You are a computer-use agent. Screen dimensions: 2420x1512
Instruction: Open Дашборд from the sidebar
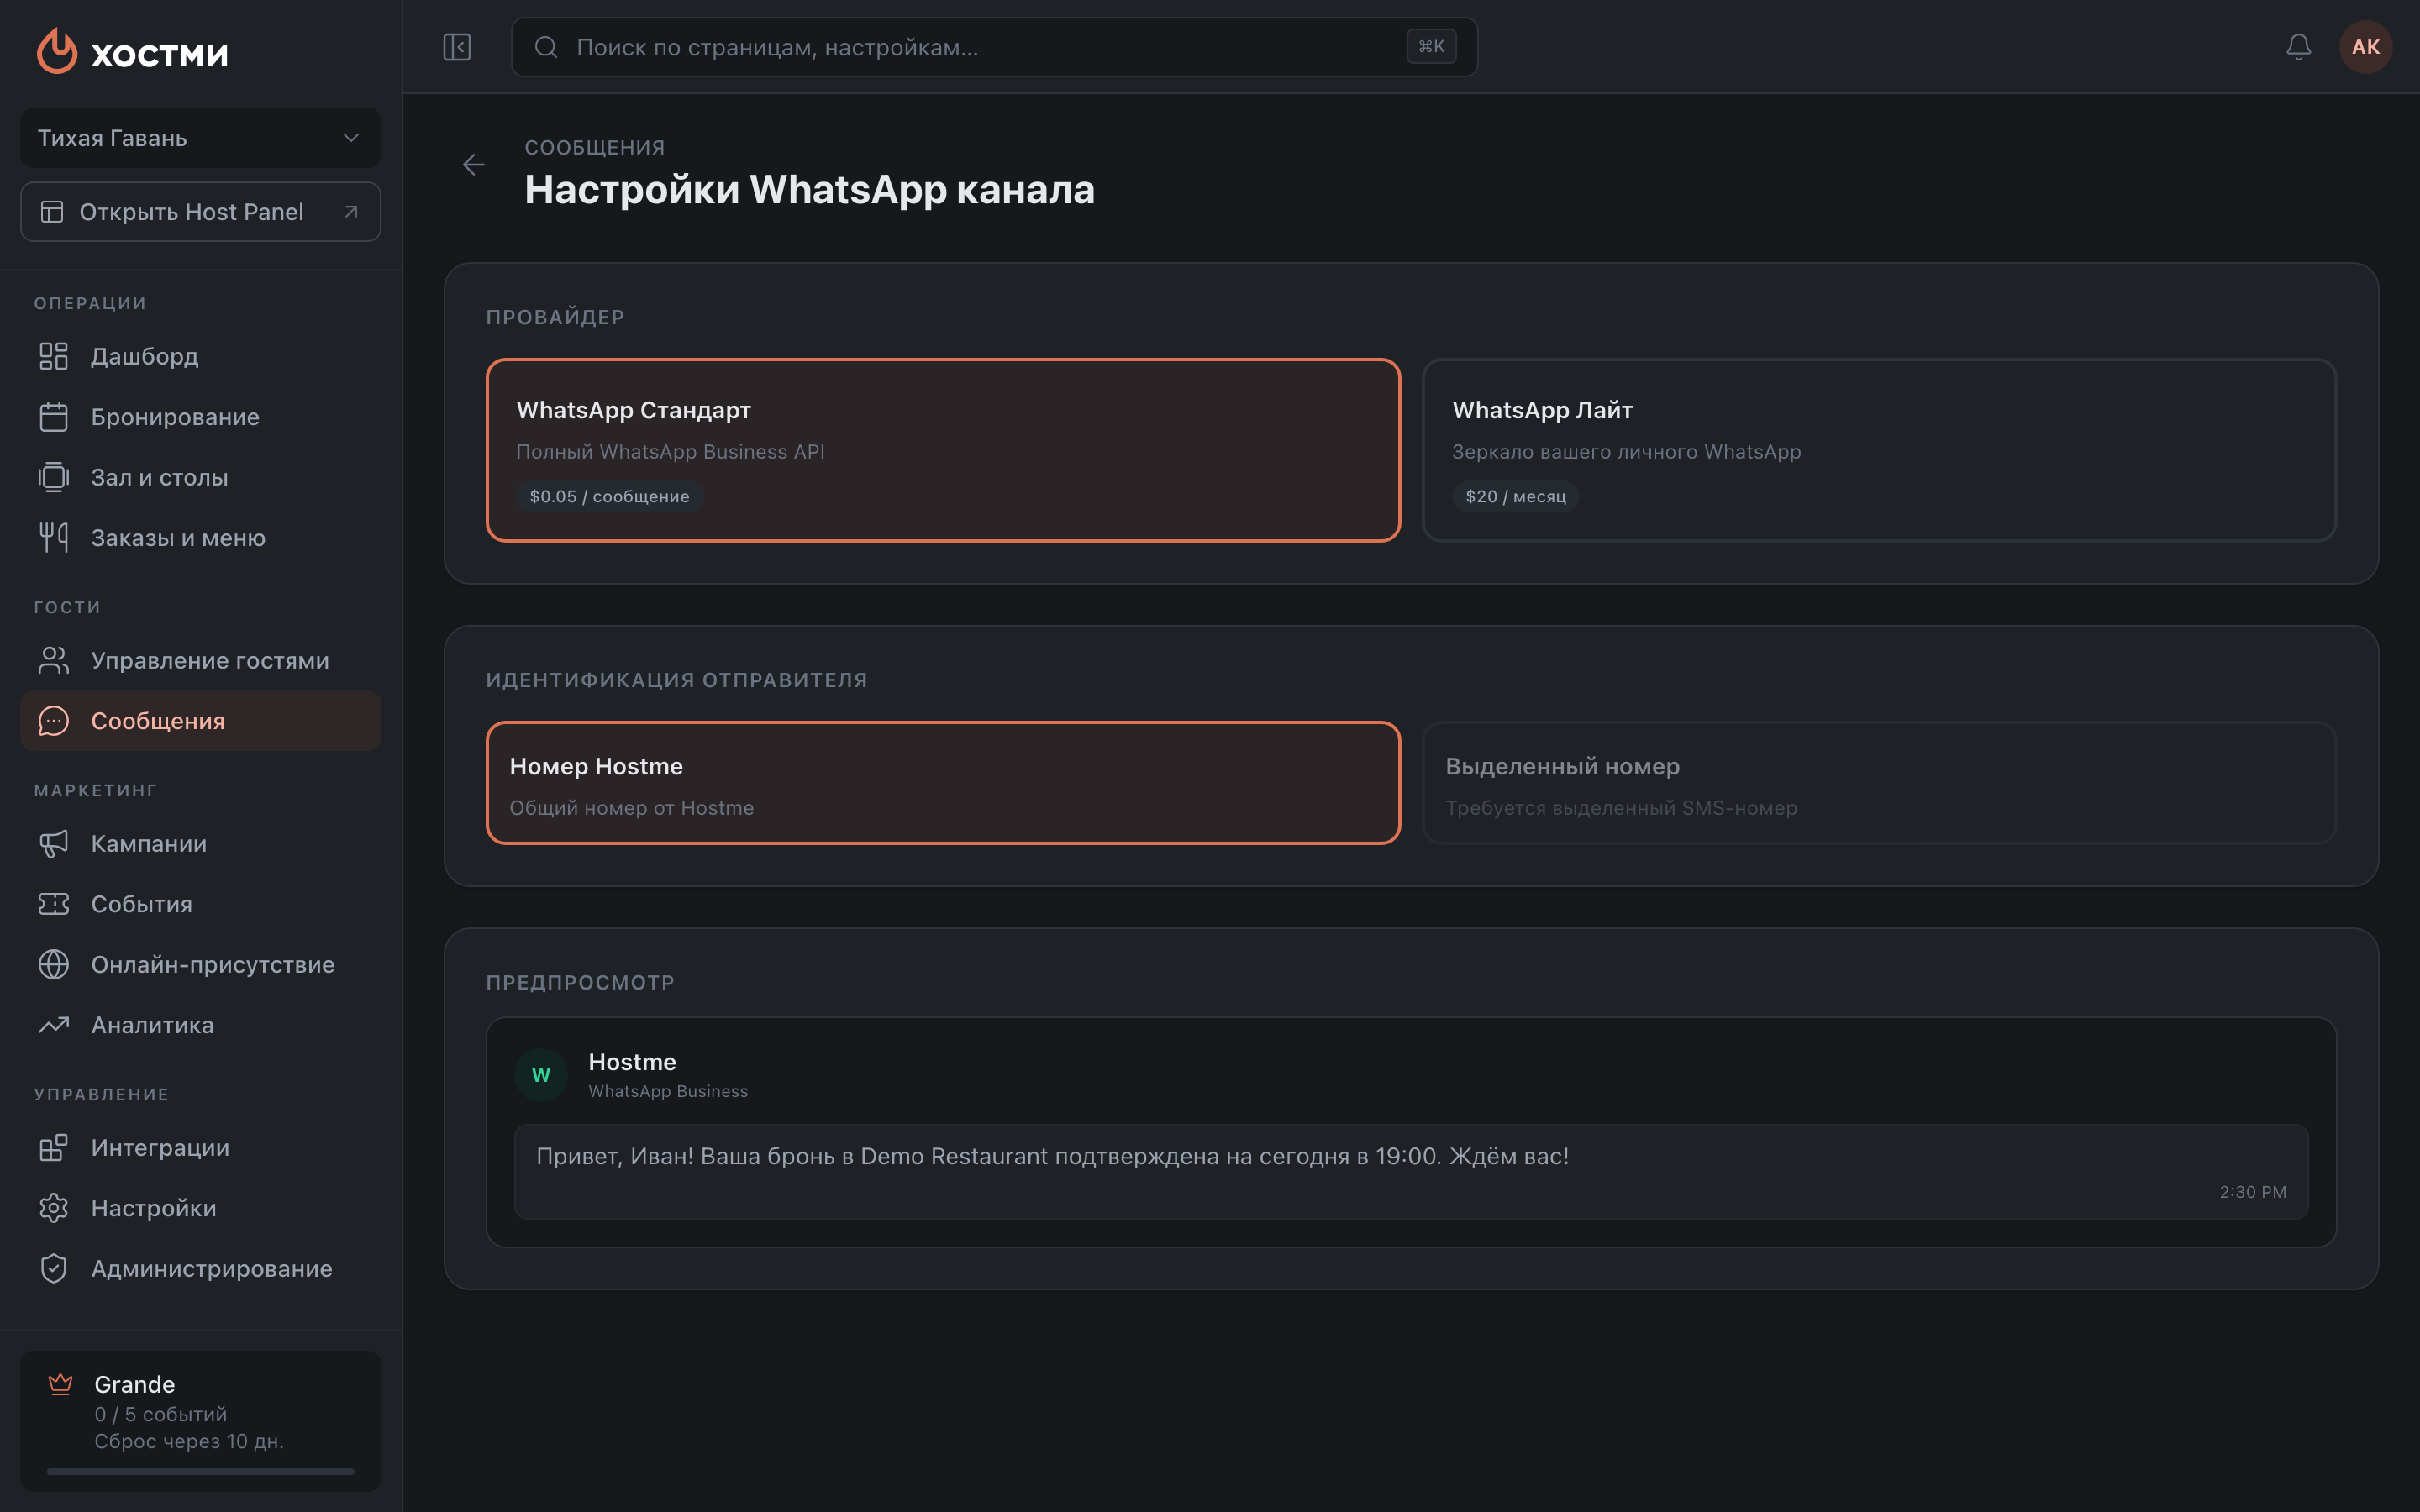click(x=201, y=356)
